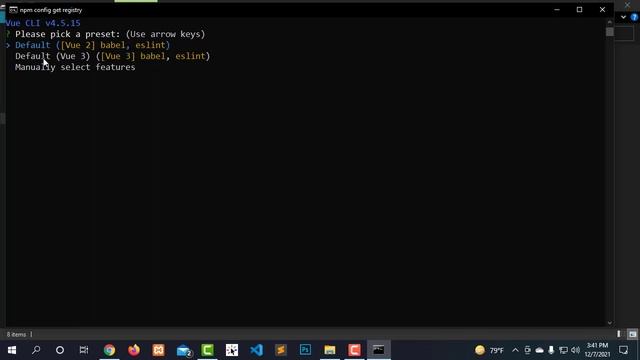Open Sublime Text from taskbar
The height and width of the screenshot is (360, 640).
(281, 350)
